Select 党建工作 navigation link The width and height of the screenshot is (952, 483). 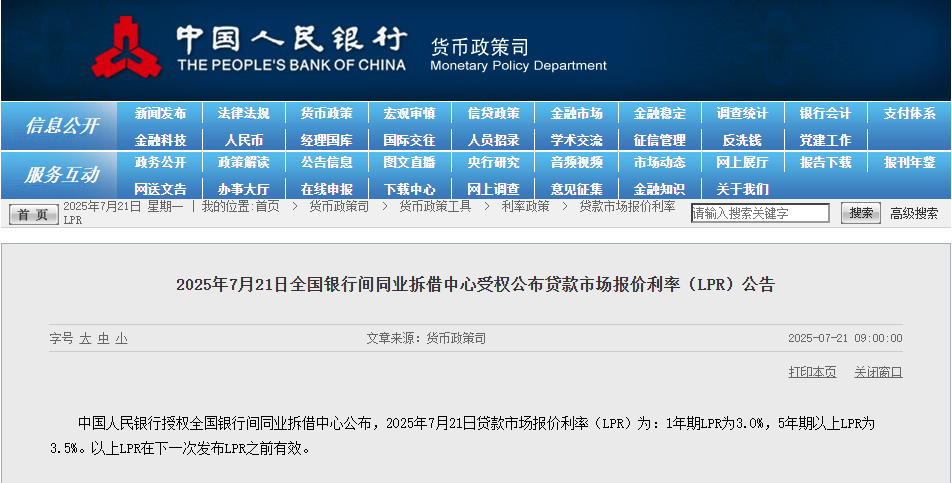[826, 140]
